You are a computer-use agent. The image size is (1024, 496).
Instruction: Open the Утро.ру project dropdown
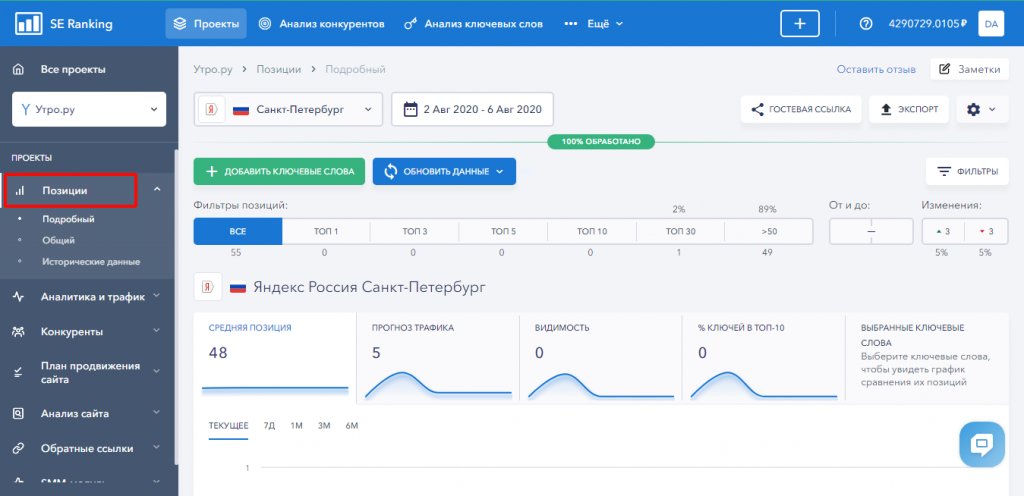pyautogui.click(x=88, y=109)
